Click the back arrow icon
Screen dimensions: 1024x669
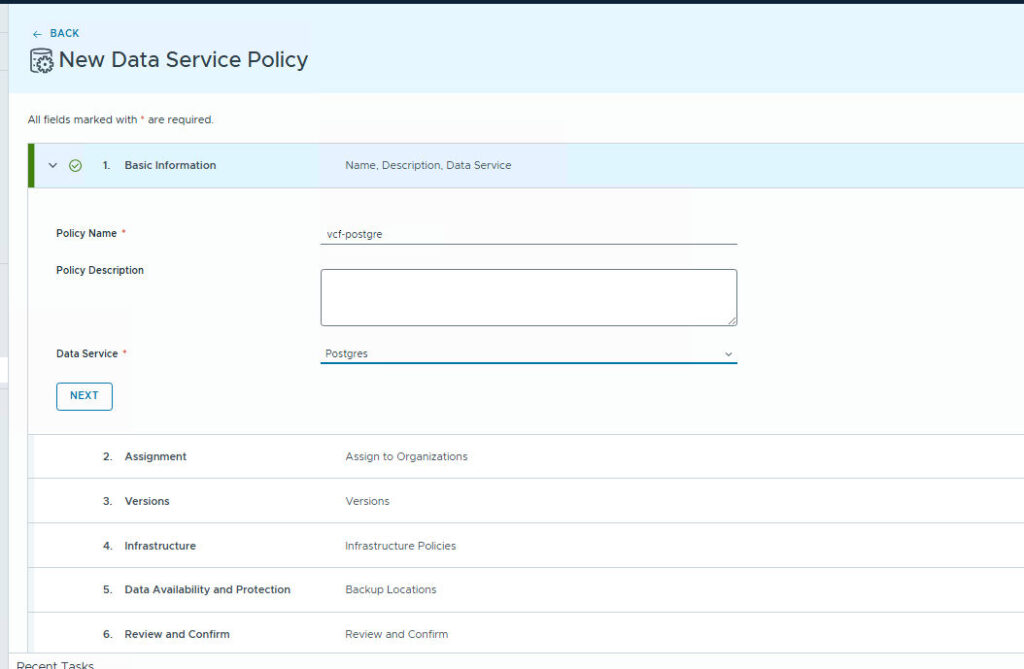point(37,34)
